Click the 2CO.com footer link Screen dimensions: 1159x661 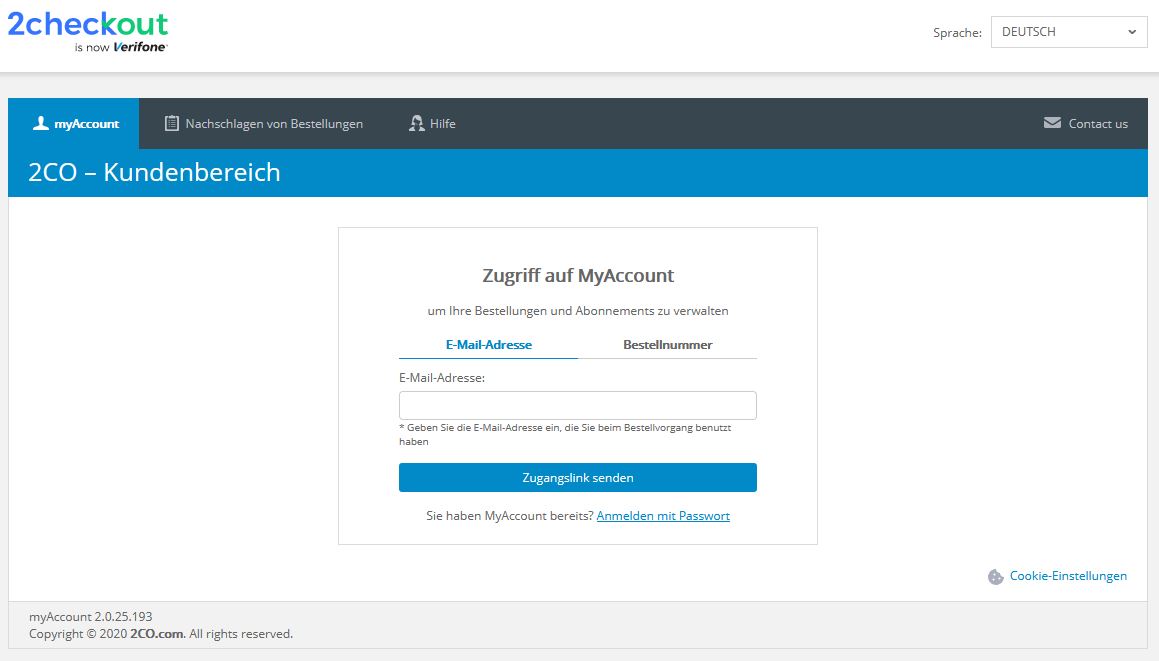156,634
